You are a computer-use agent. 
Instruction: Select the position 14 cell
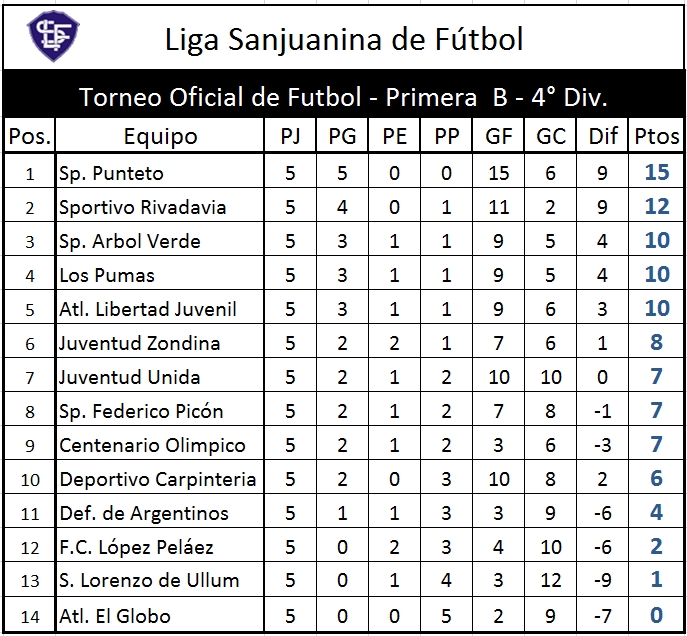30,616
